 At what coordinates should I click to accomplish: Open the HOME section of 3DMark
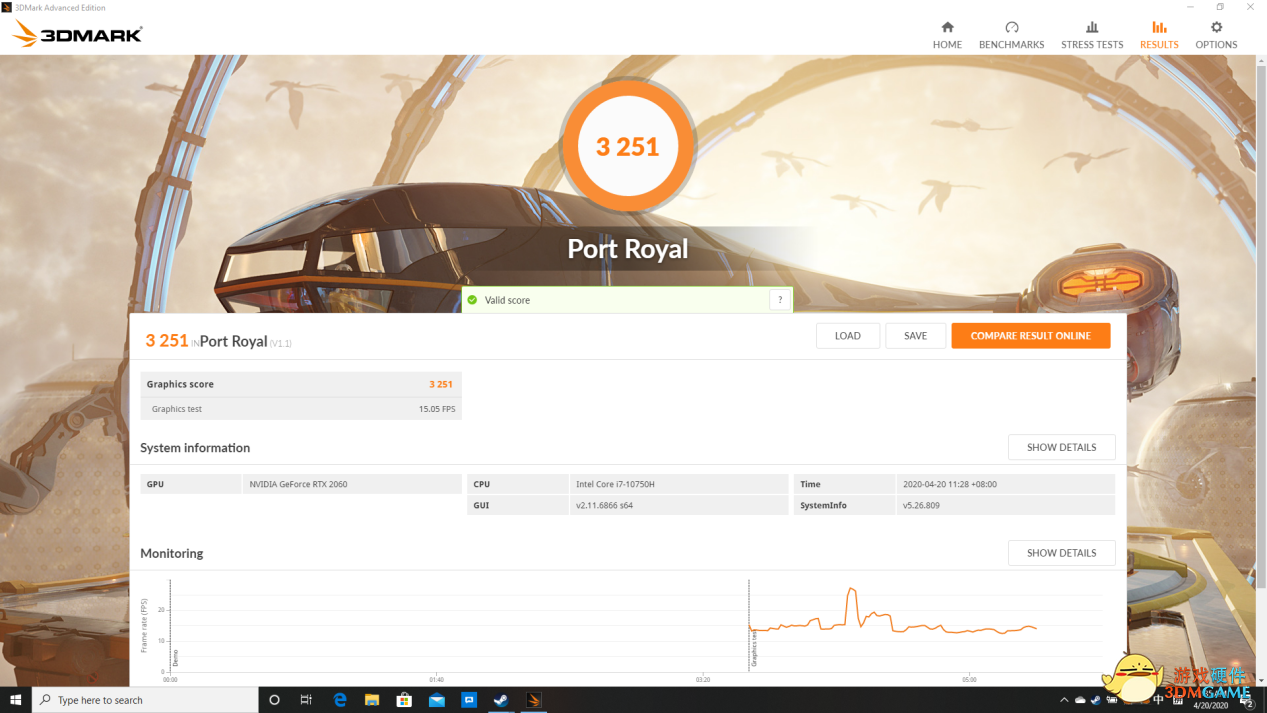tap(947, 35)
